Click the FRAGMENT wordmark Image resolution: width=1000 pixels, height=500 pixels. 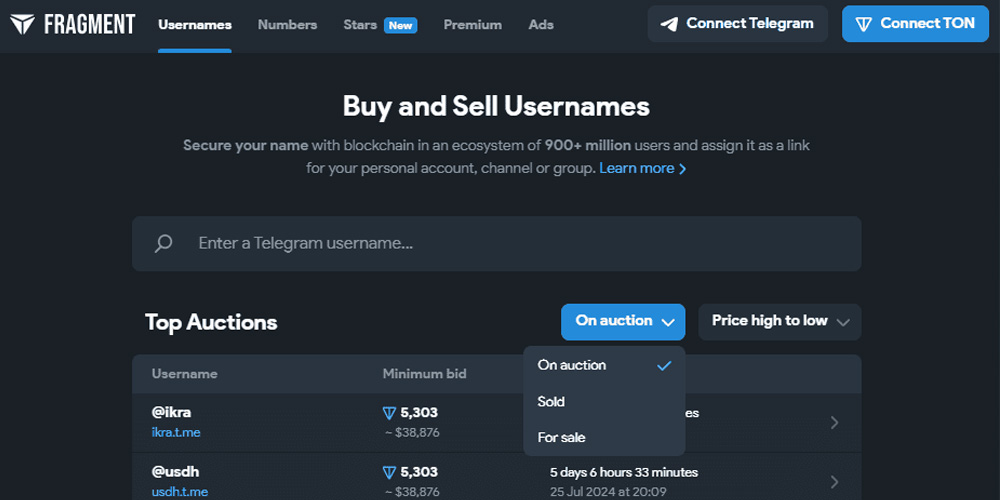click(x=90, y=24)
